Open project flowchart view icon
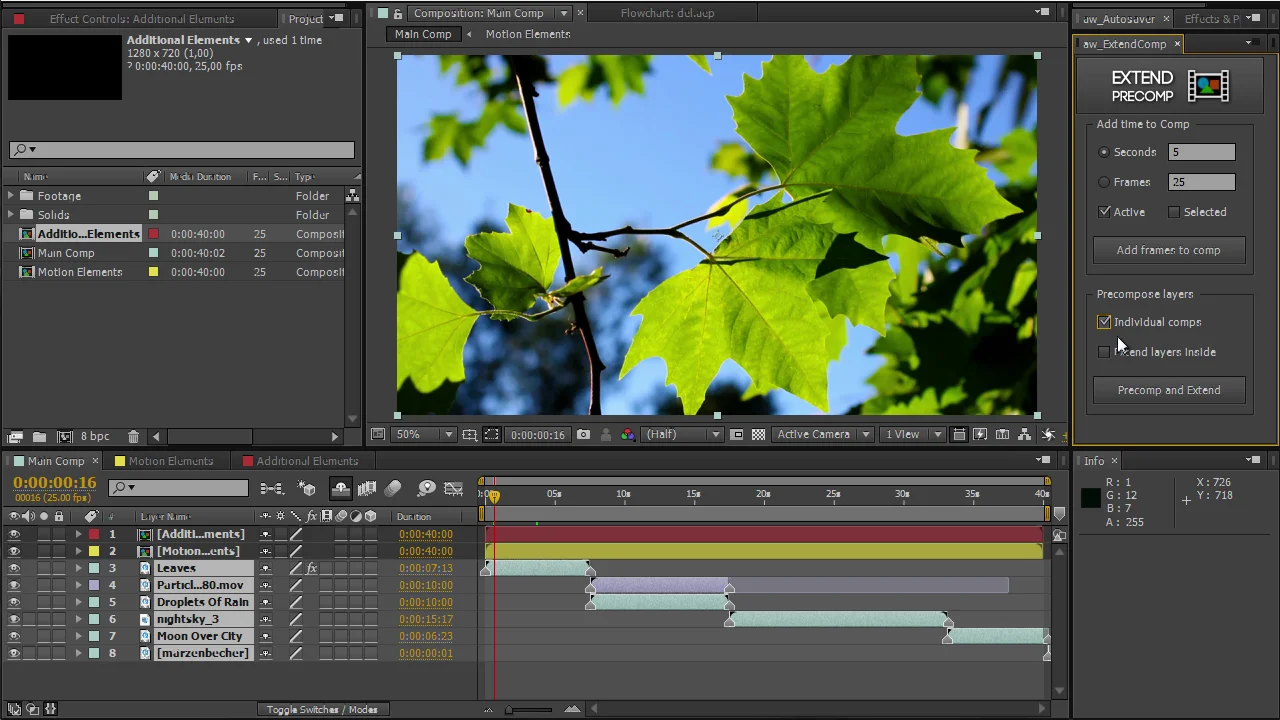This screenshot has height=720, width=1280. pos(352,196)
